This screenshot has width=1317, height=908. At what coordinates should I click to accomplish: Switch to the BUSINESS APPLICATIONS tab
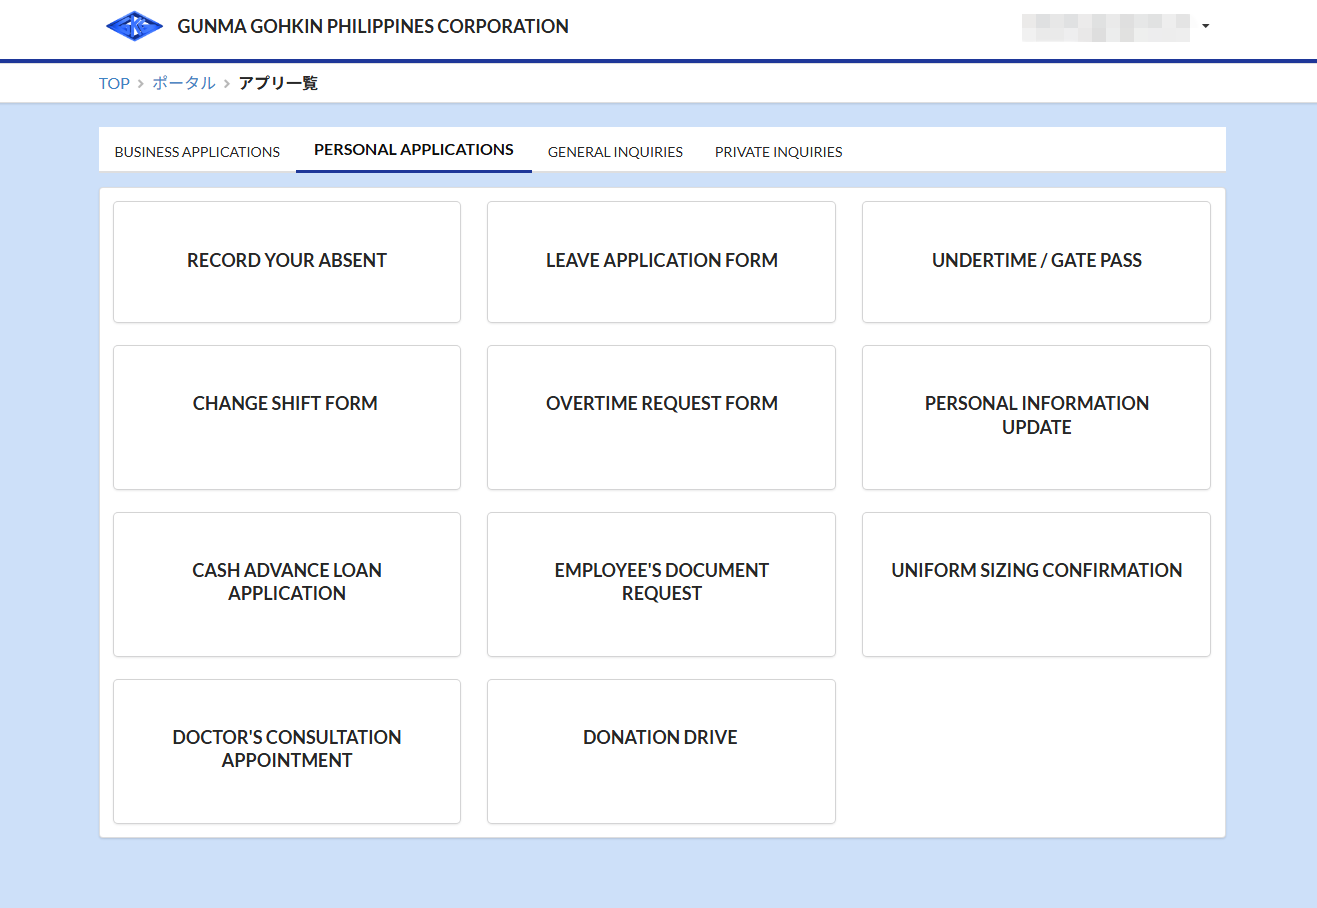197,151
